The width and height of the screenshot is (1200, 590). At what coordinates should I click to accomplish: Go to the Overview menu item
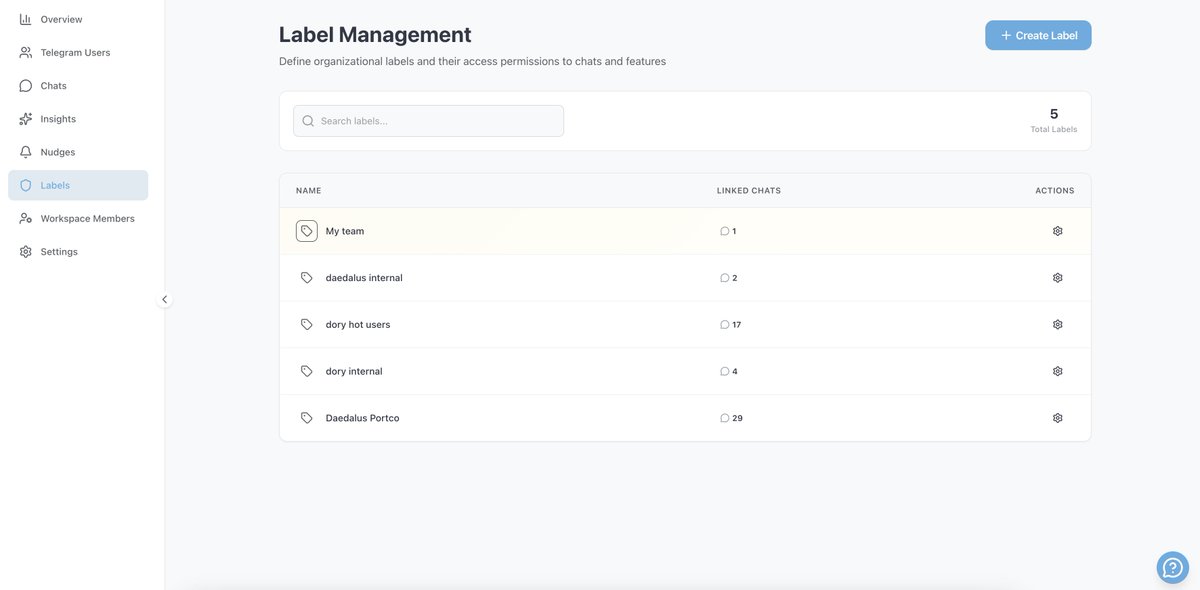pyautogui.click(x=78, y=19)
